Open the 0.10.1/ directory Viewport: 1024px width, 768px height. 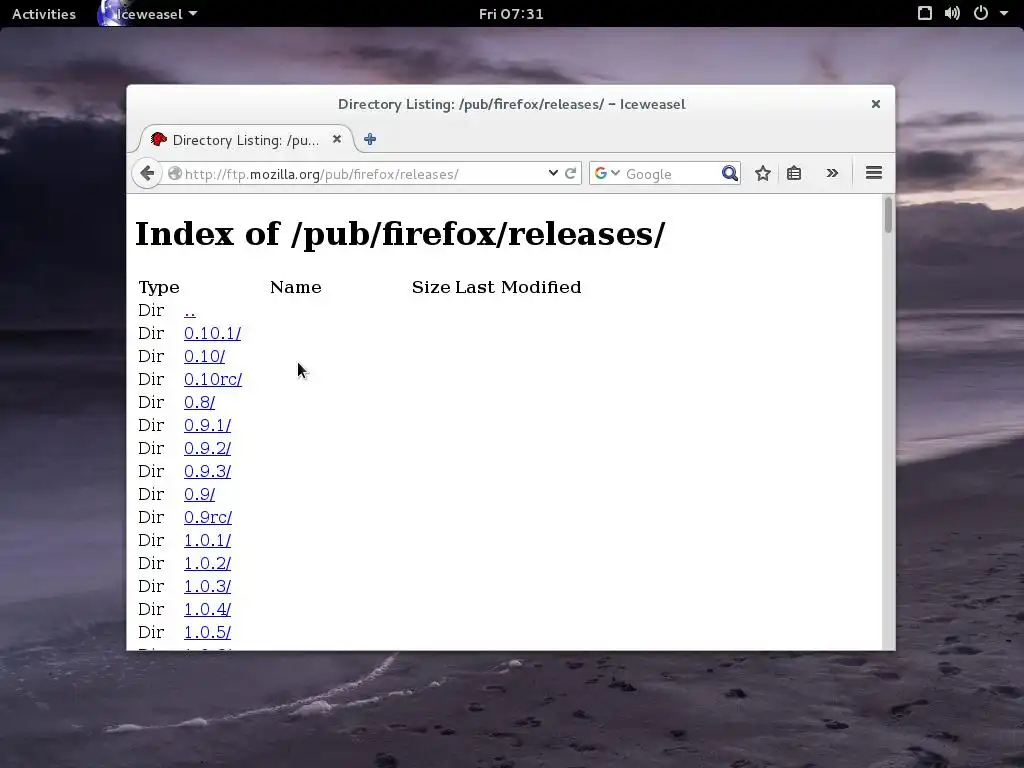pyautogui.click(x=212, y=334)
